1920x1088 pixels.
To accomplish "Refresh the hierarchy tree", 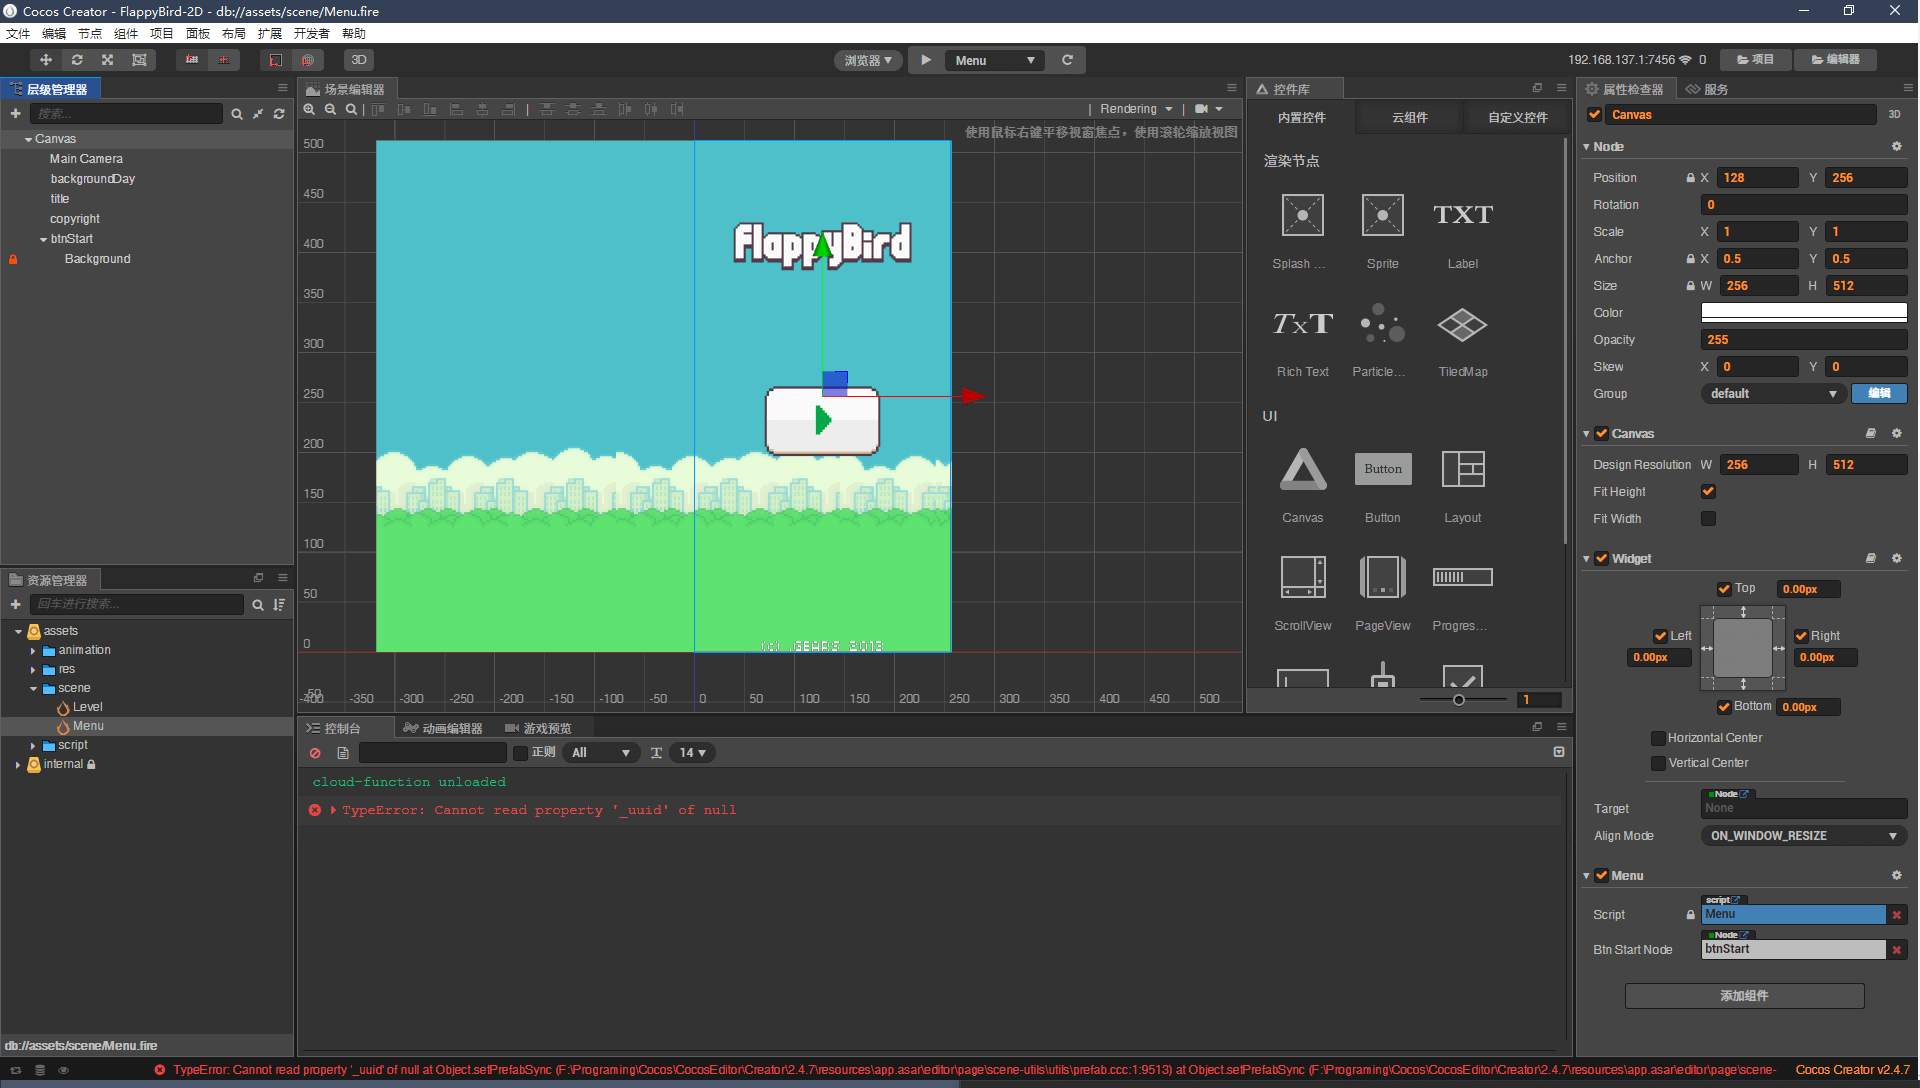I will coord(279,114).
